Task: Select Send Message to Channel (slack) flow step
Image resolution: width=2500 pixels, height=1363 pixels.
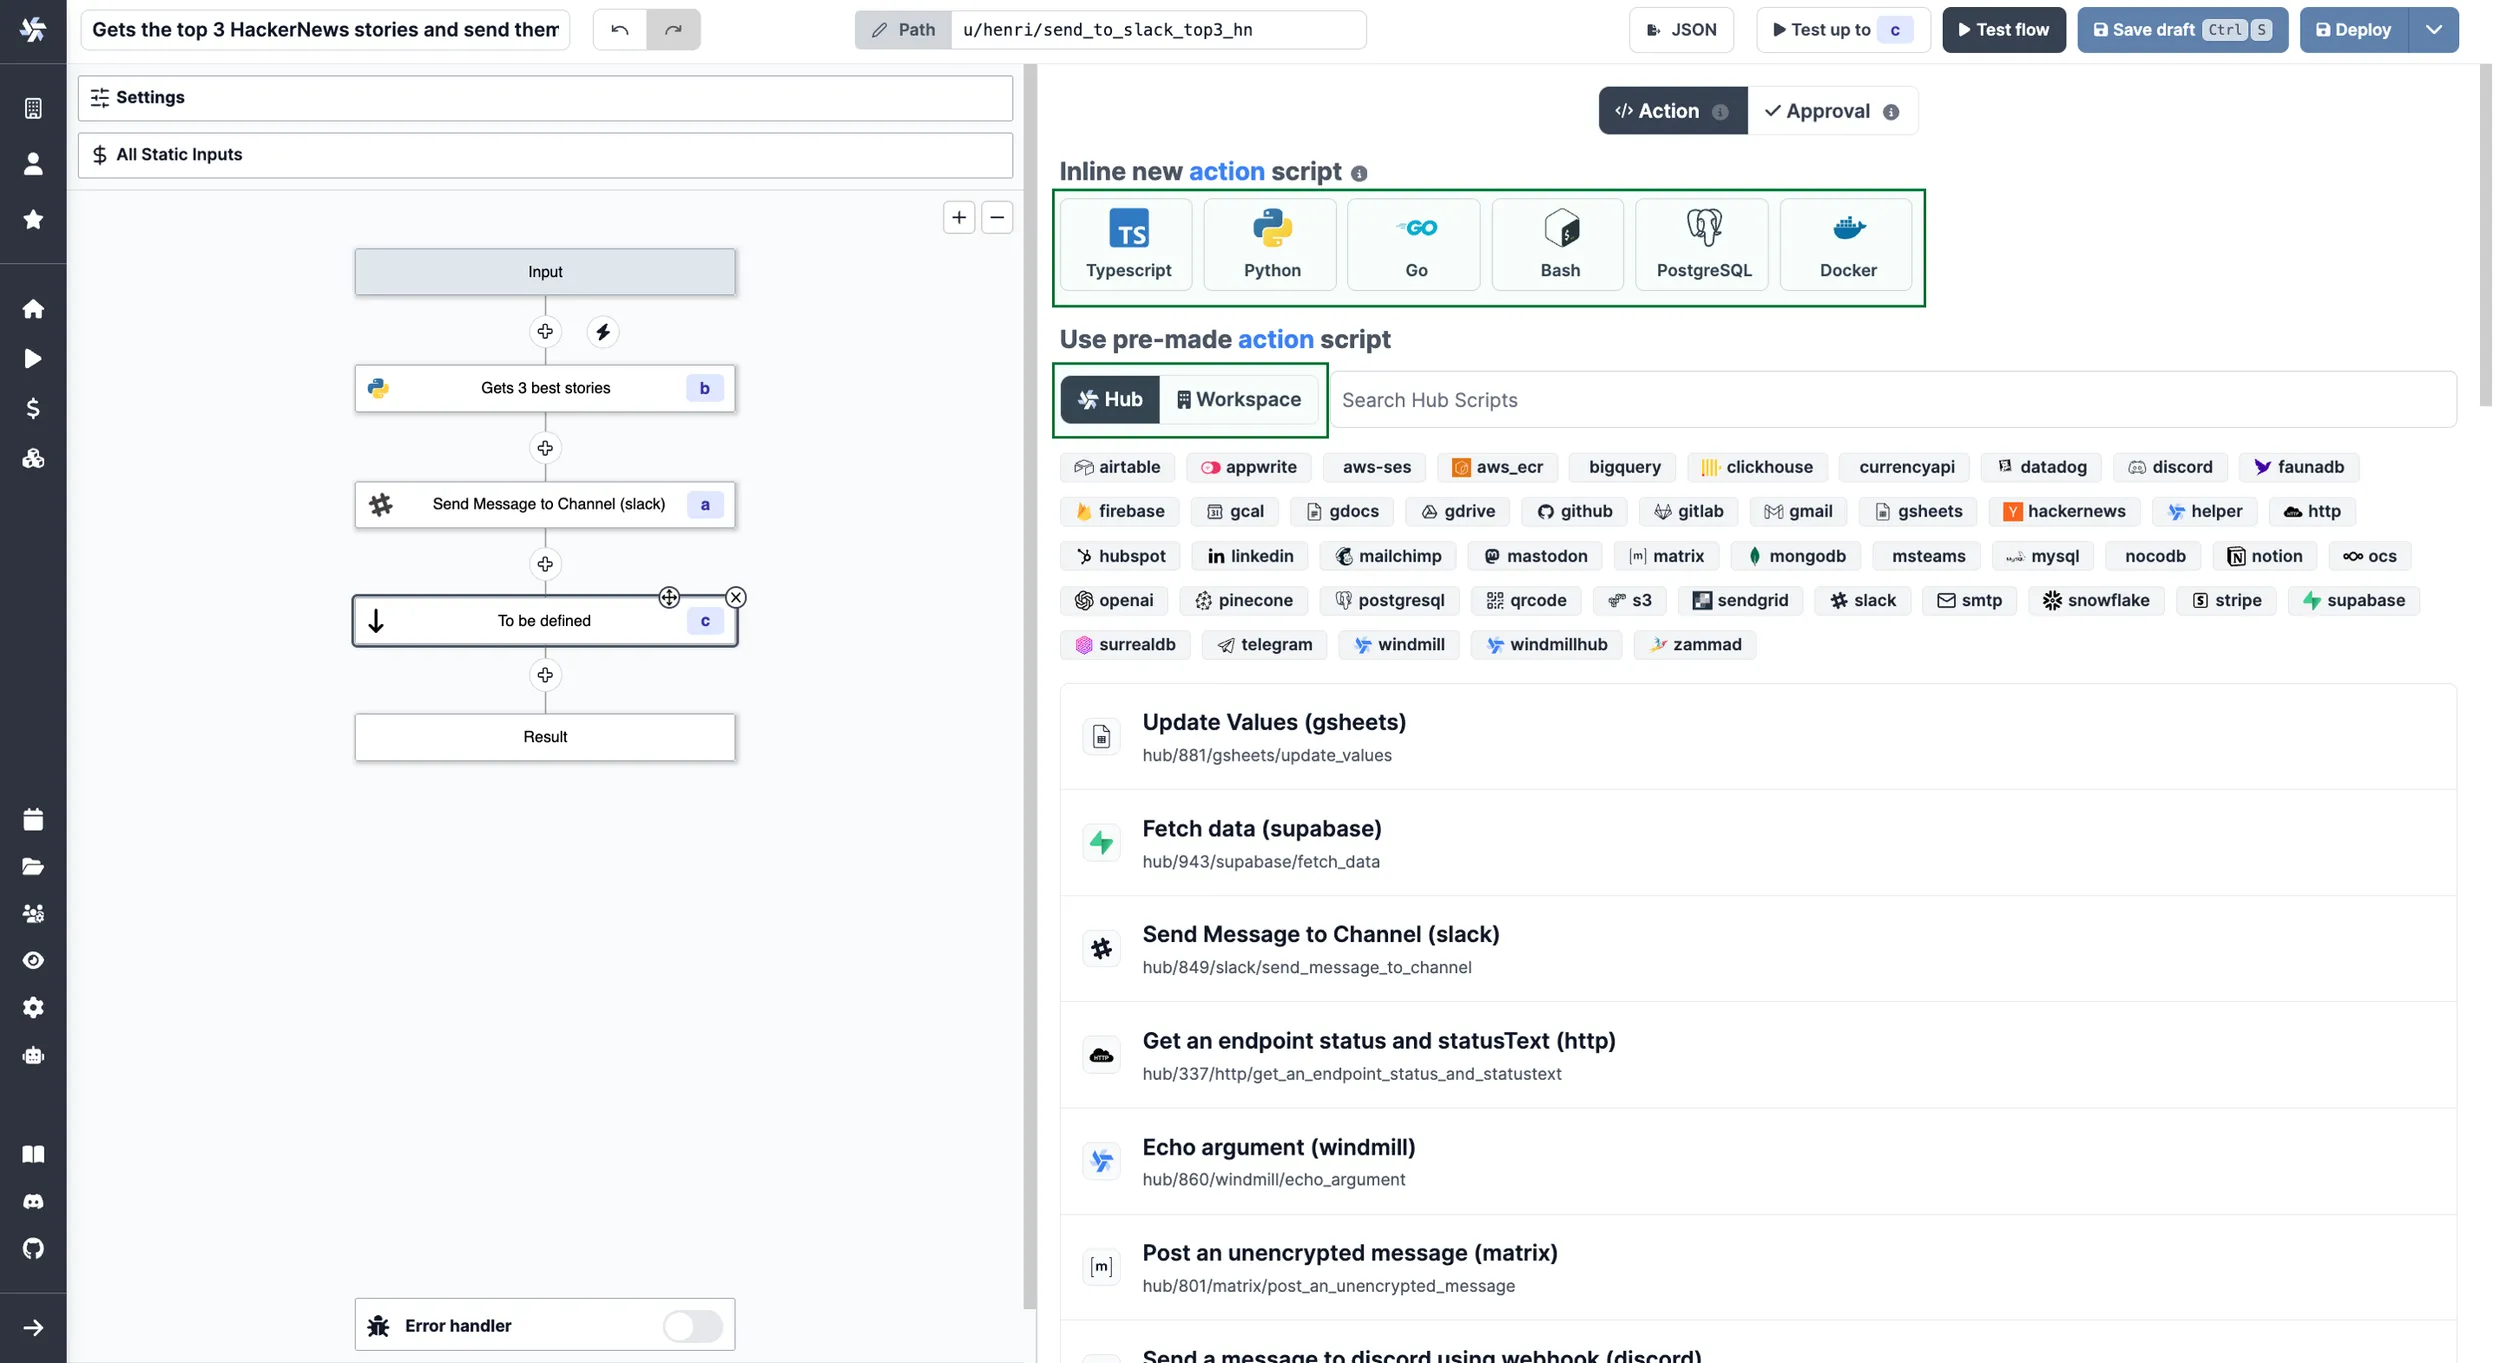Action: (545, 504)
